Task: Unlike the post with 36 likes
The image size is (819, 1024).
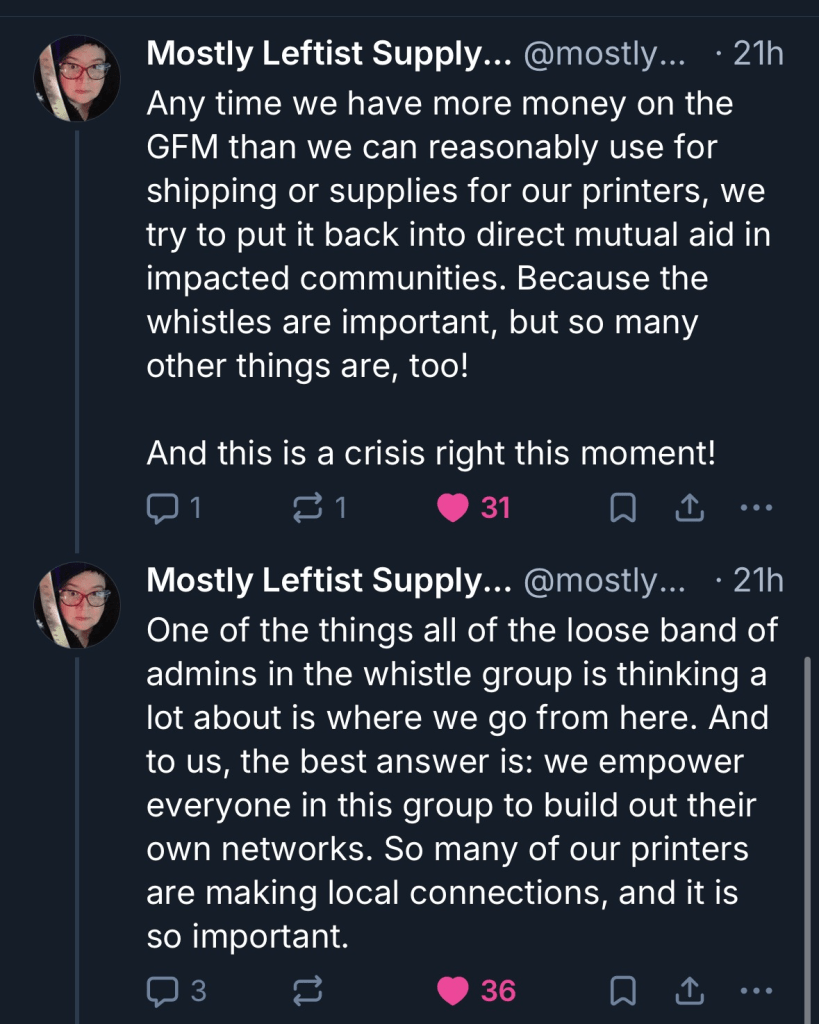Action: (454, 990)
